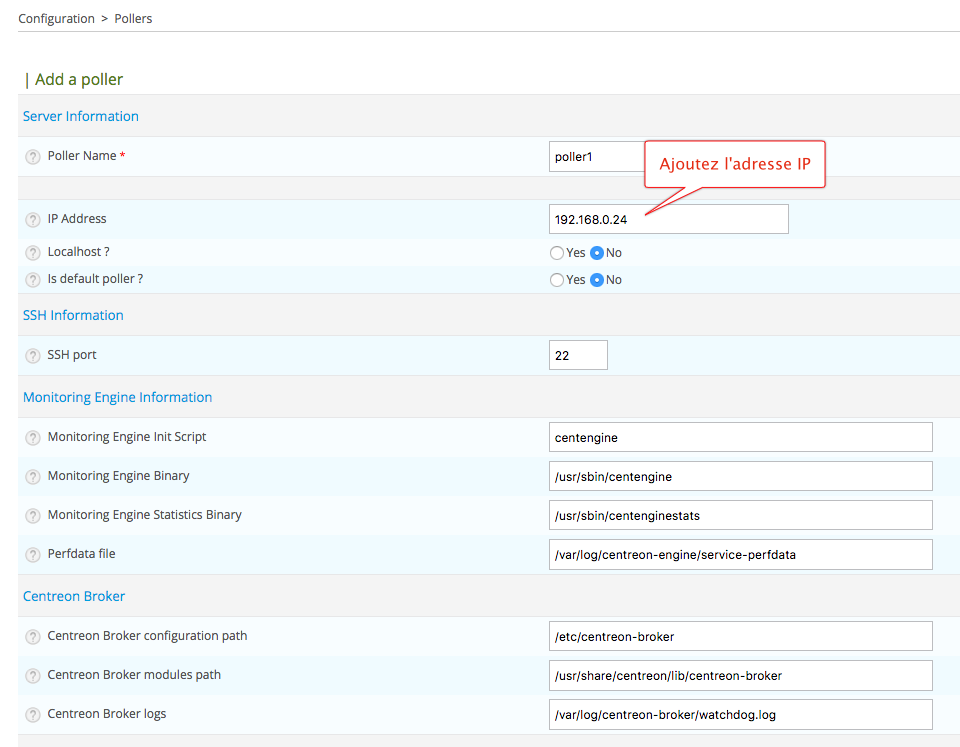Viewport: 960px width, 747px height.
Task: Open help for Perfdata file setting
Action: tap(33, 555)
